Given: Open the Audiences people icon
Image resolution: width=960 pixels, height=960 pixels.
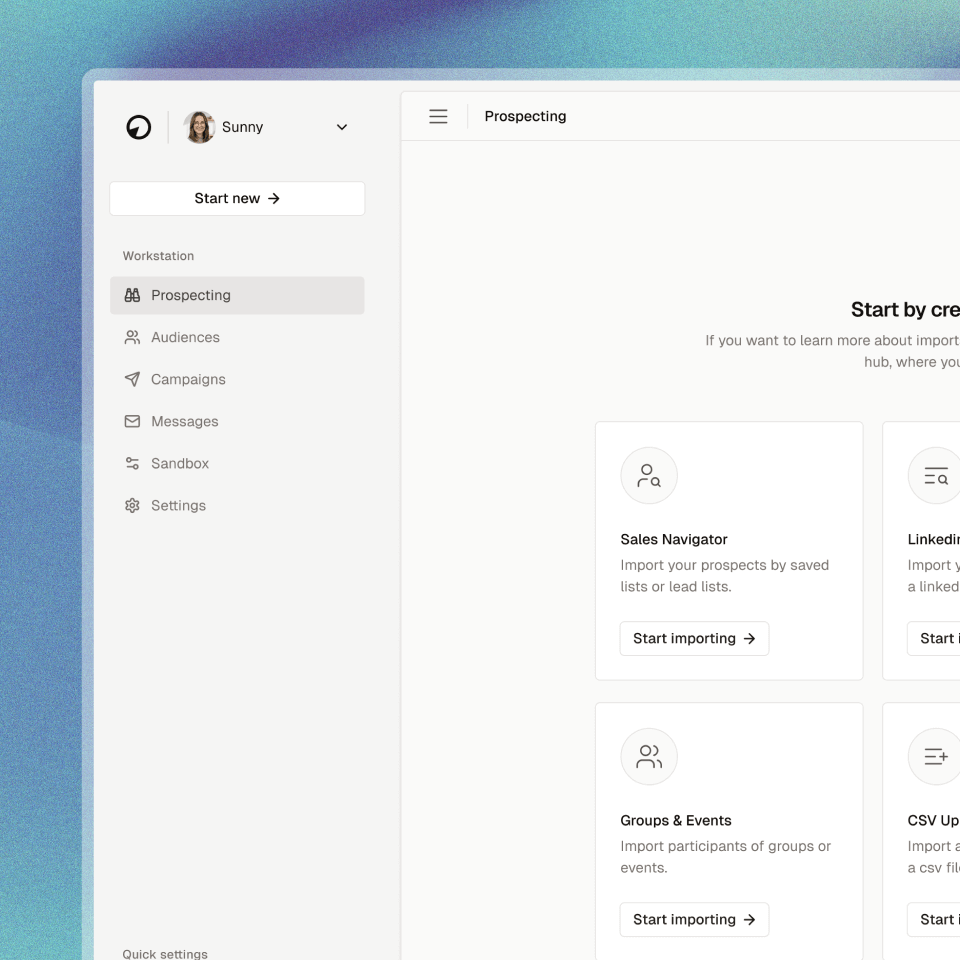Looking at the screenshot, I should [x=132, y=337].
